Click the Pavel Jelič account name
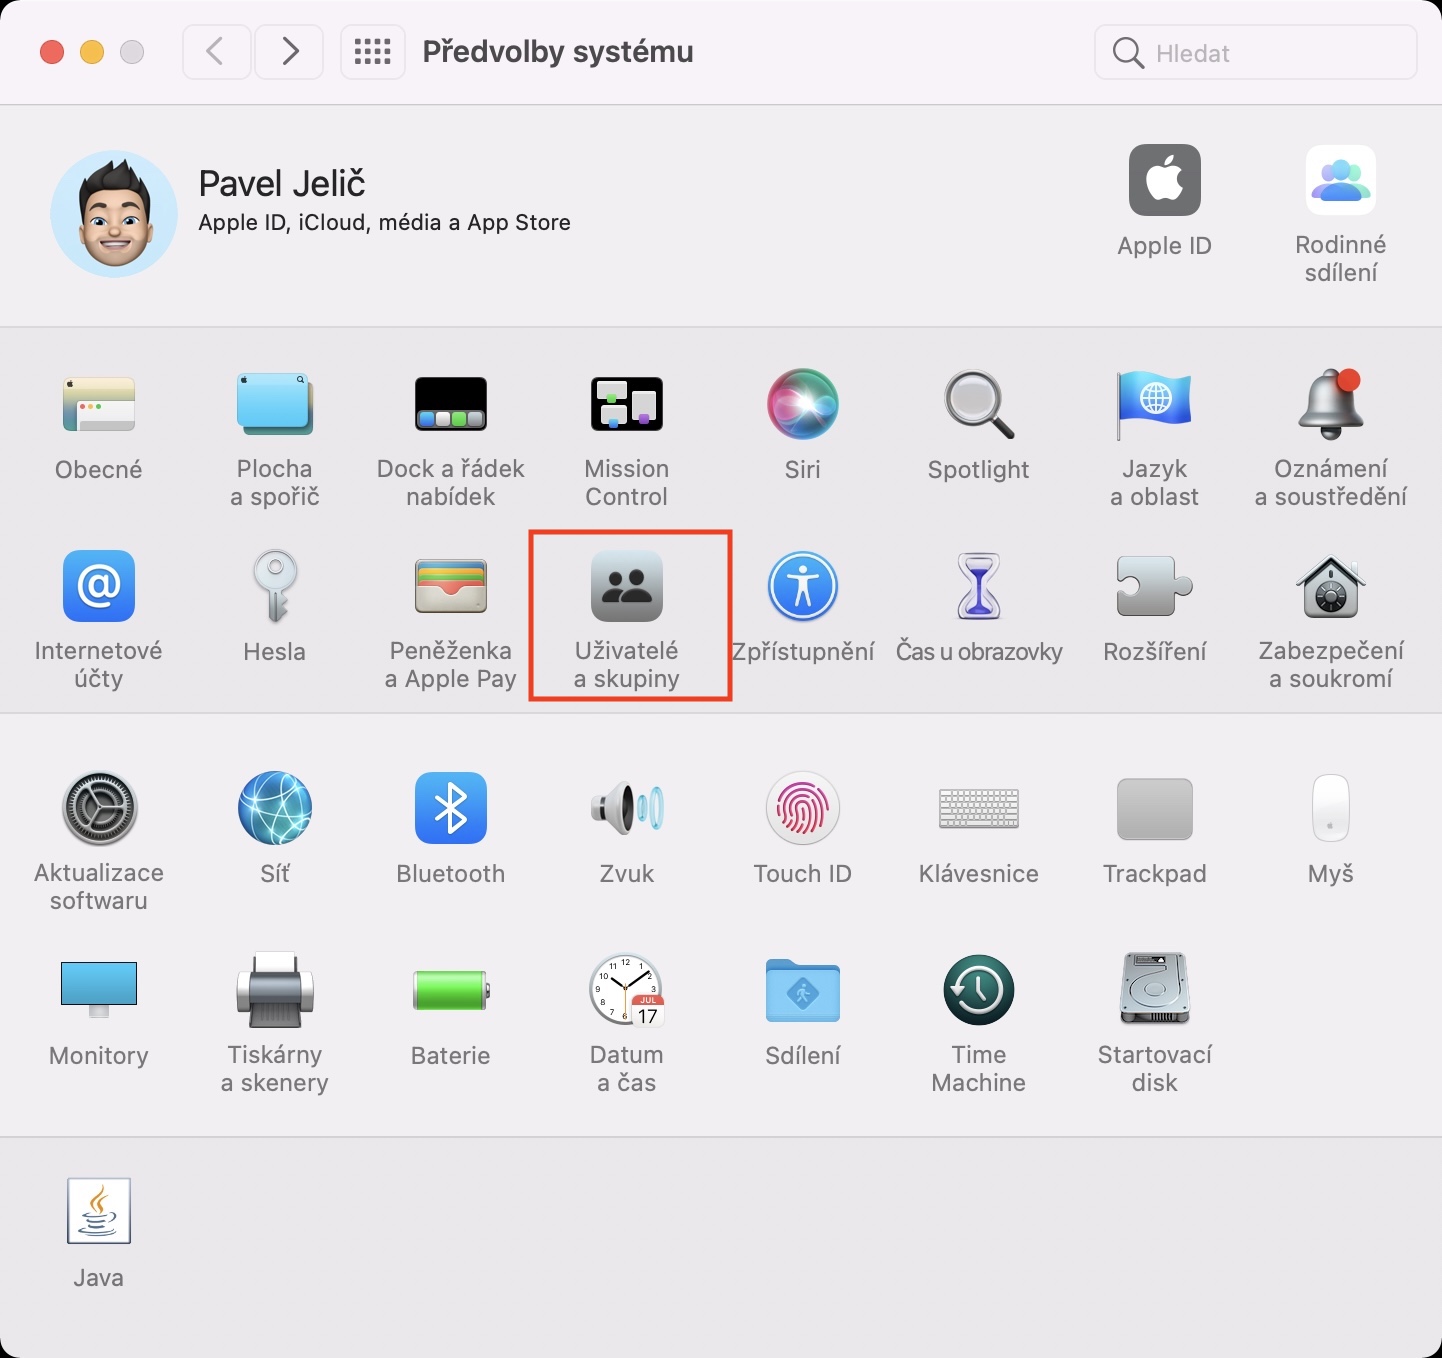The height and width of the screenshot is (1358, 1442). click(282, 184)
